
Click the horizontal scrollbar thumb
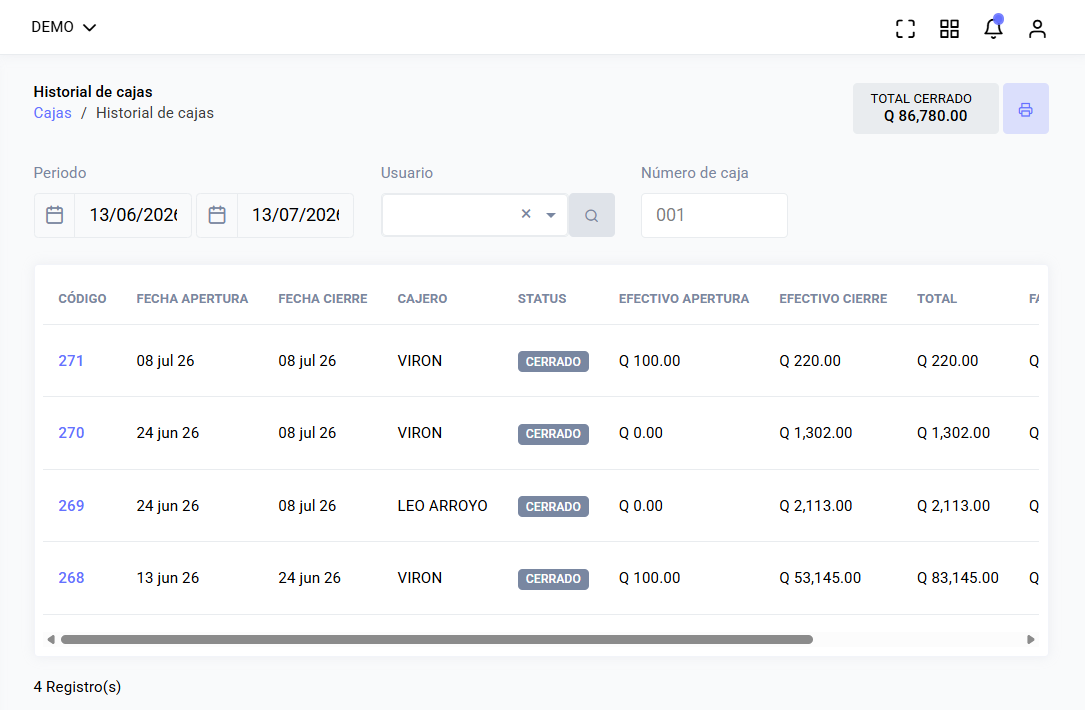tap(437, 639)
